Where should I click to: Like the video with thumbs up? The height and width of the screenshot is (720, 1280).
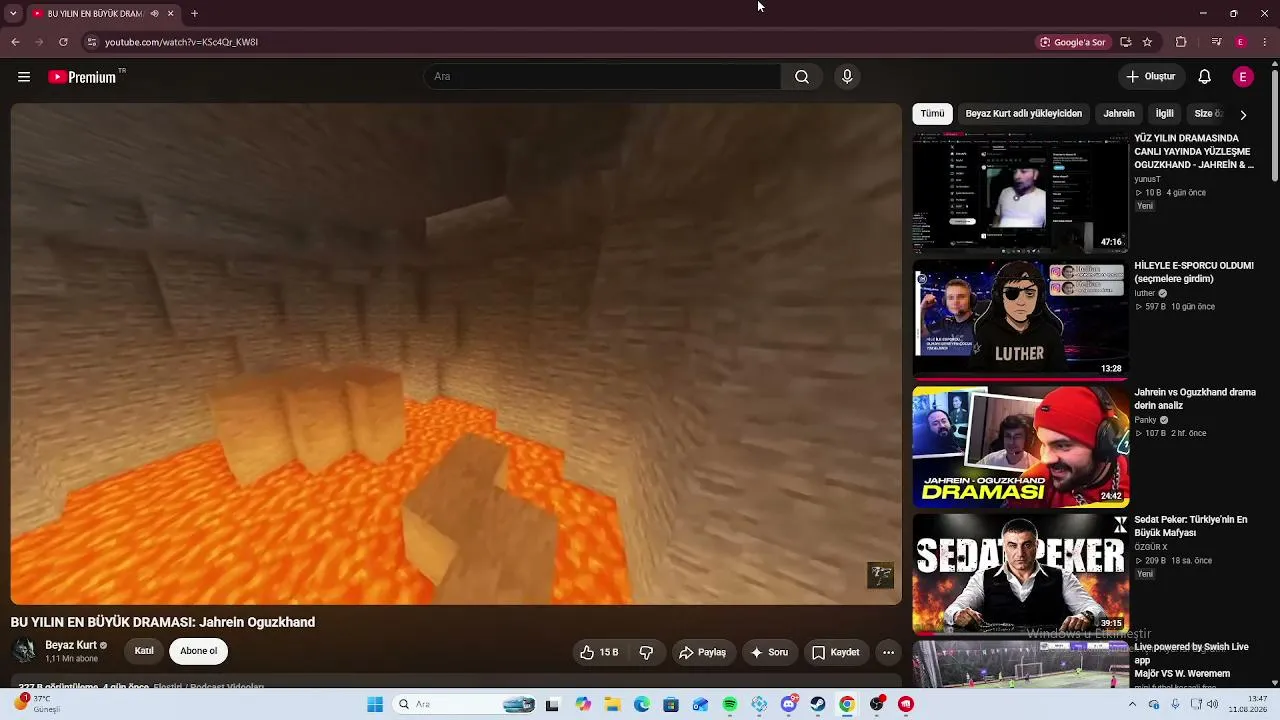click(x=598, y=652)
